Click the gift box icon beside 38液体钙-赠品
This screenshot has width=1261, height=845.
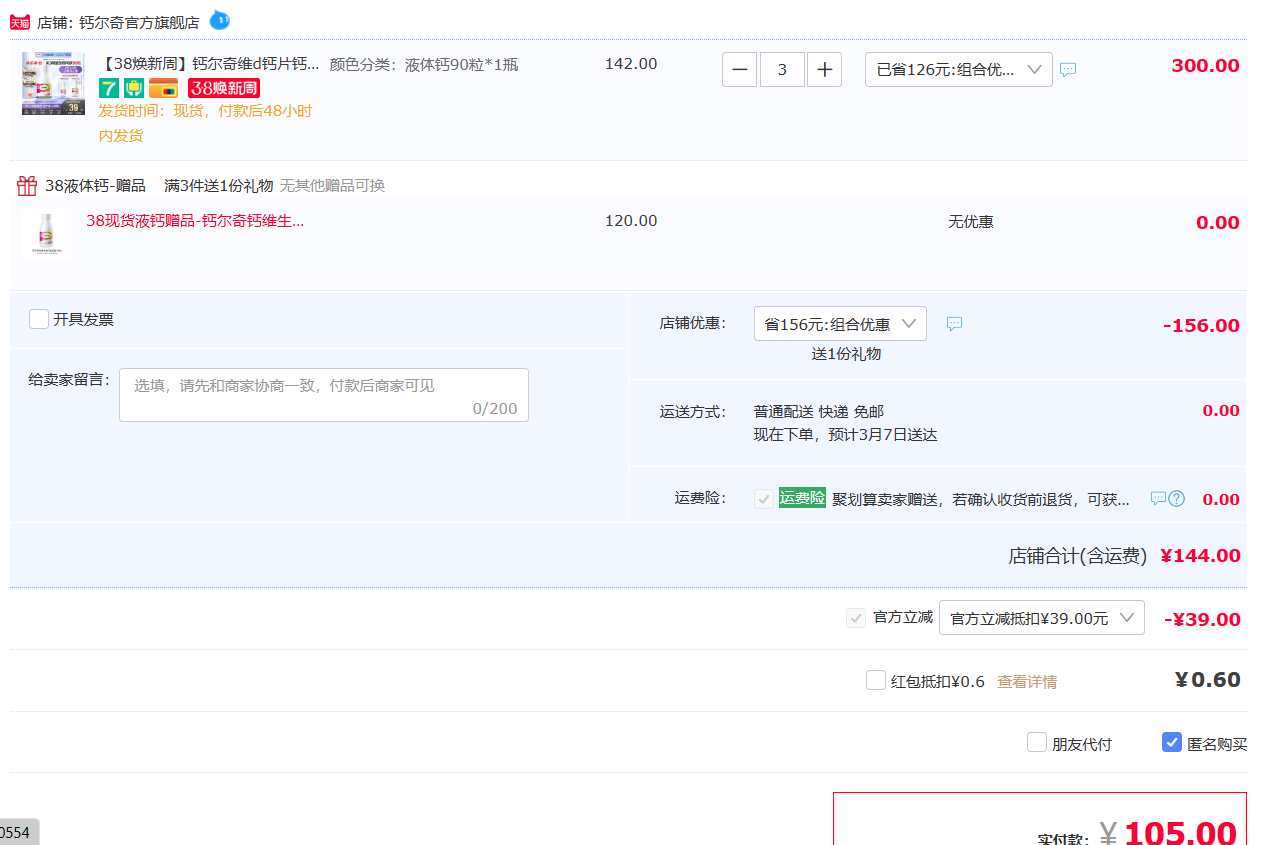tap(27, 185)
